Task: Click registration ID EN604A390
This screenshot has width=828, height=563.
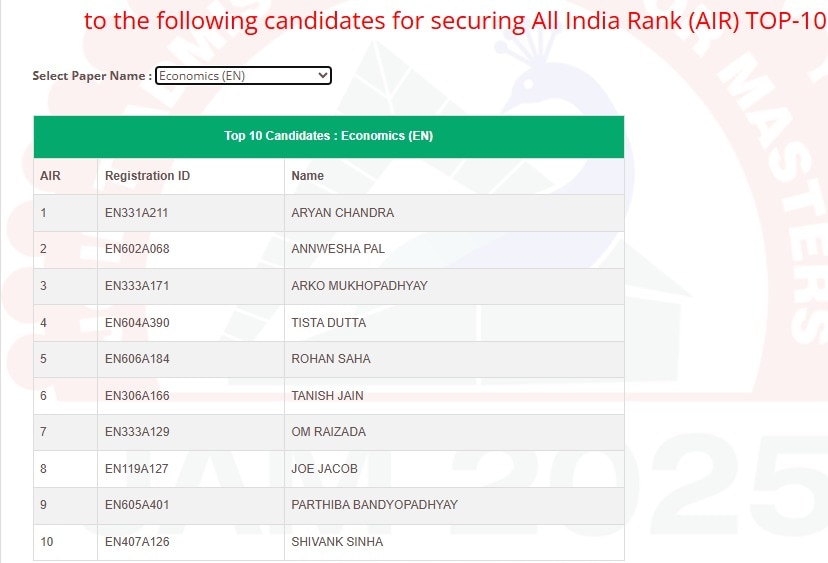Action: coord(137,323)
